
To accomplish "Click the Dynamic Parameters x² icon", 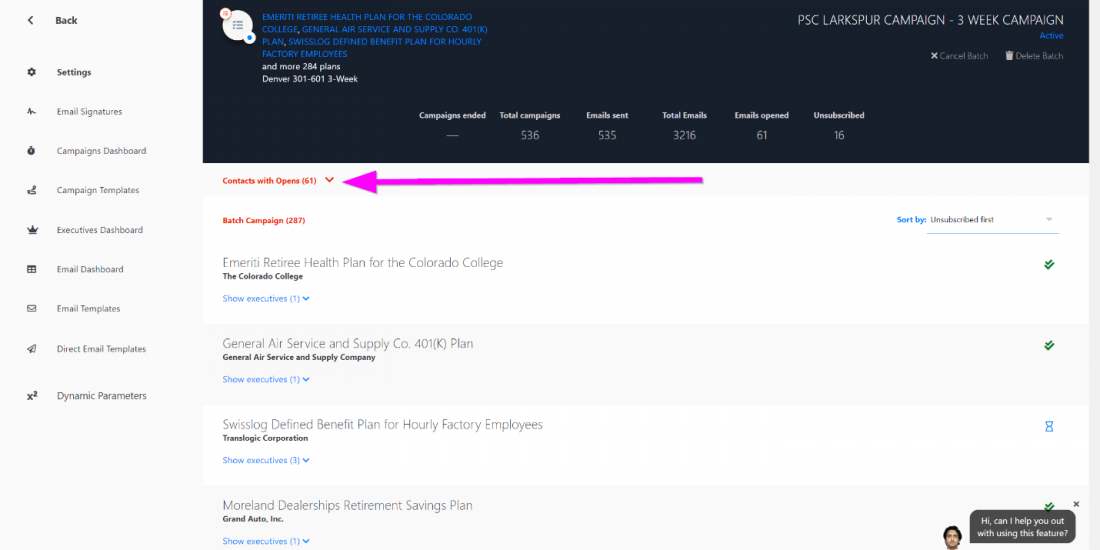I will pos(32,396).
